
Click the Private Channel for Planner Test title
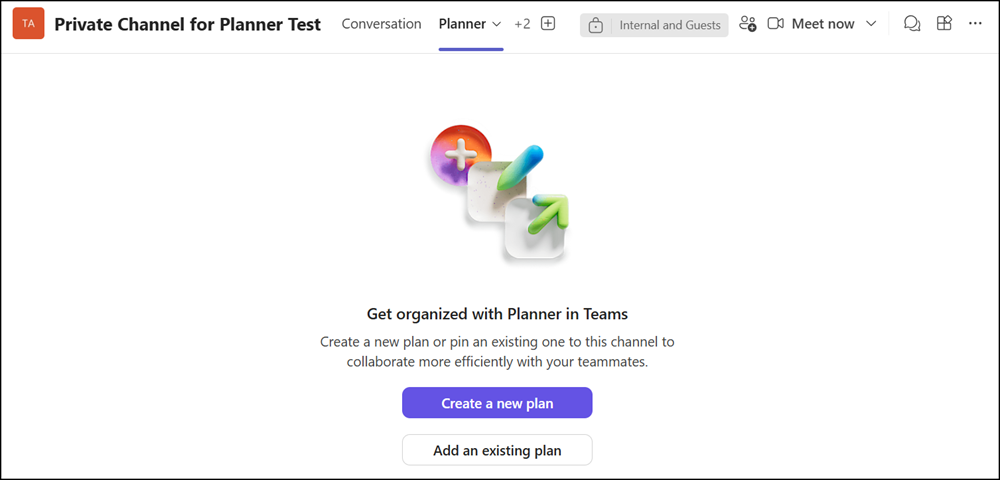pos(188,24)
